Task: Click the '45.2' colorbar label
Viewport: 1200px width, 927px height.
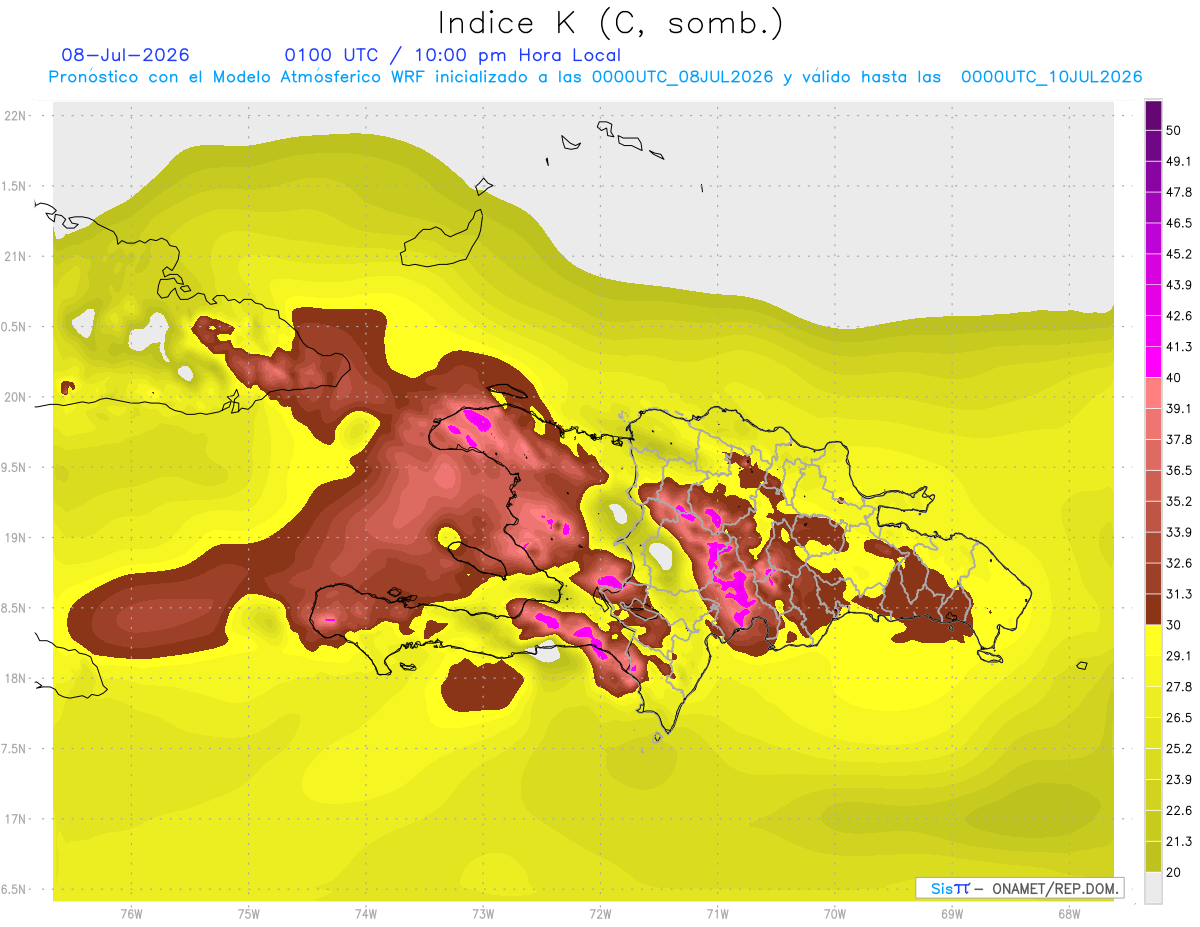Action: tap(1179, 254)
